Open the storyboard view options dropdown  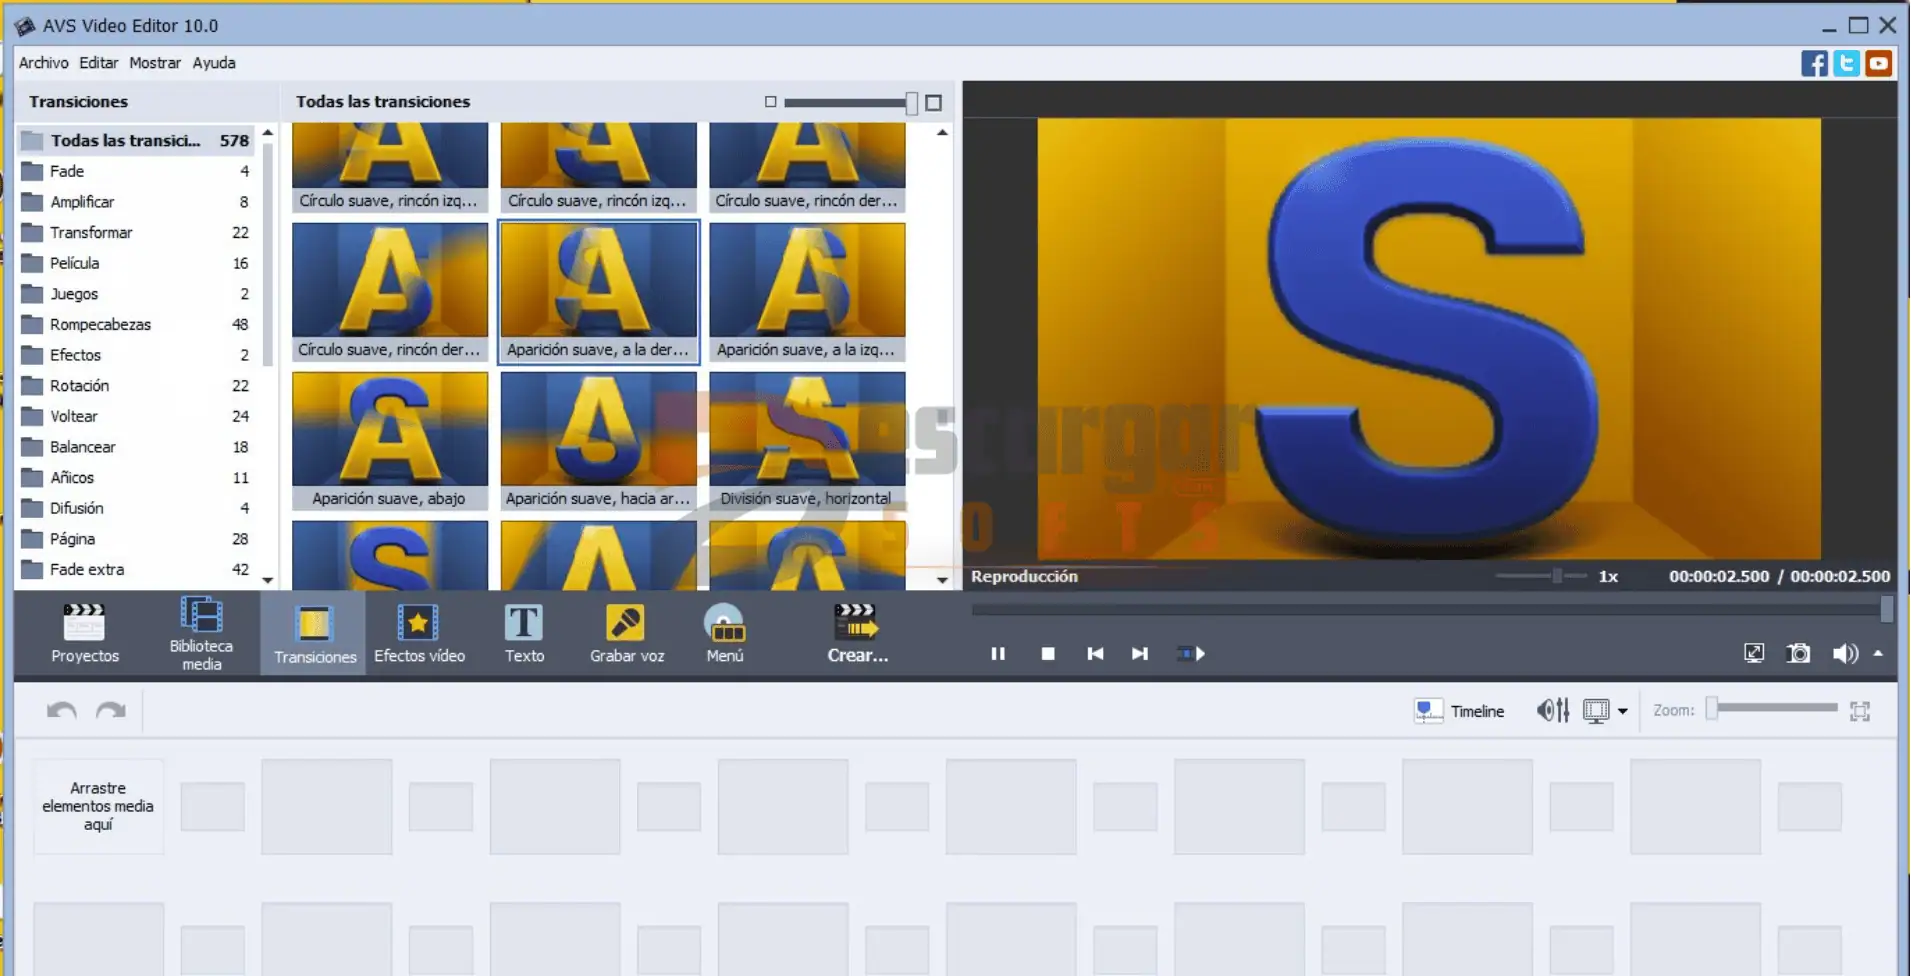[x=1622, y=711]
